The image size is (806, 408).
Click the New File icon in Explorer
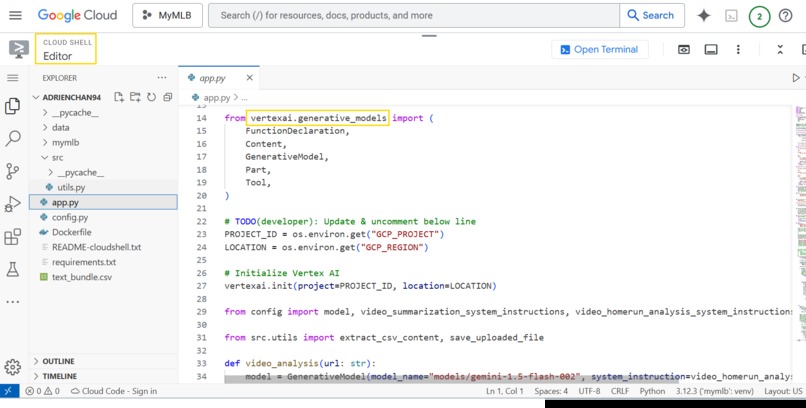coord(119,97)
